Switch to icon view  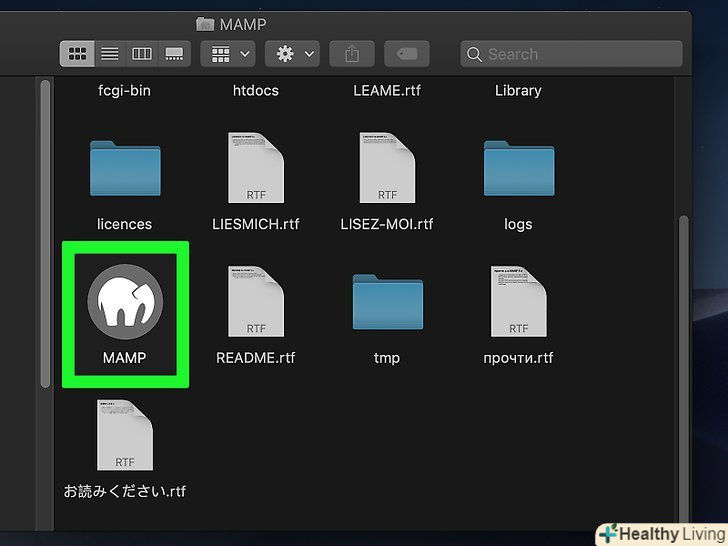point(77,54)
